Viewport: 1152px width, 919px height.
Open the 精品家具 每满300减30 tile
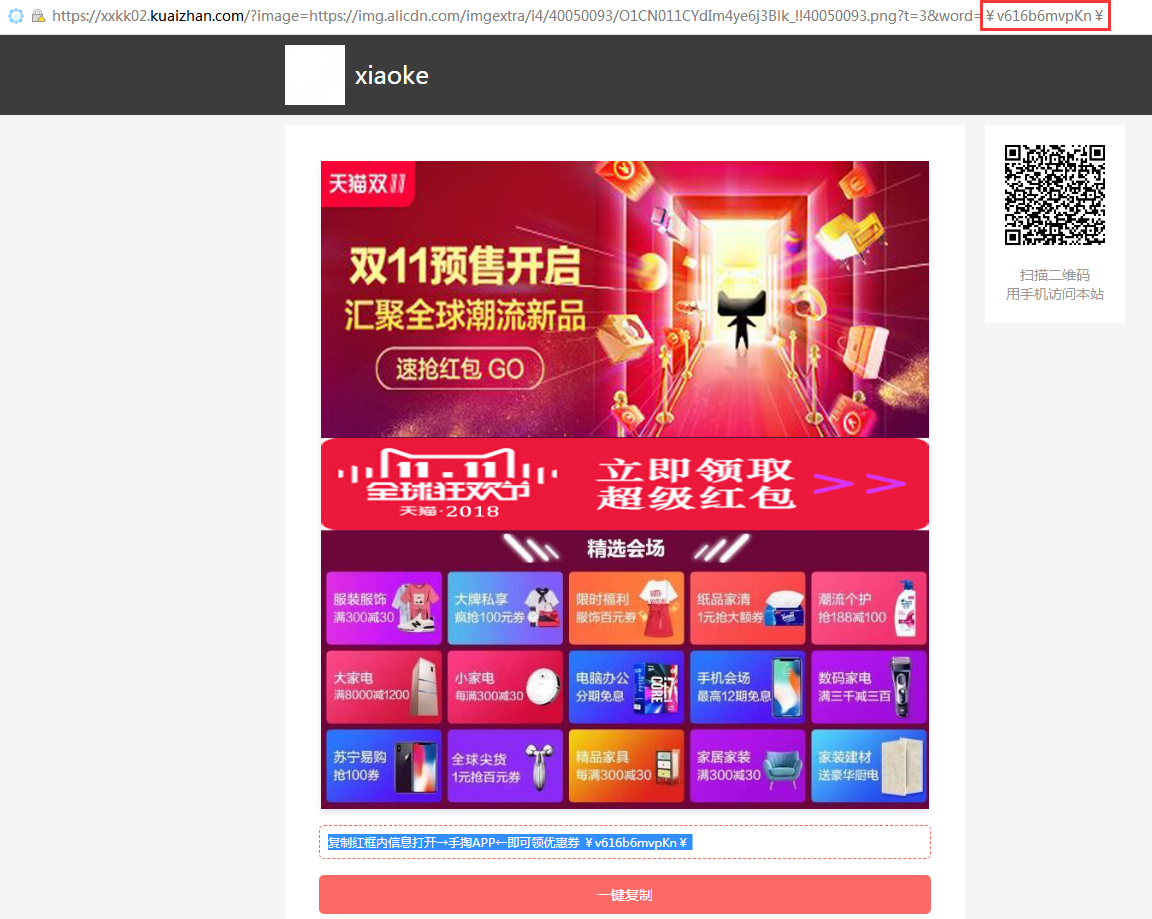(x=626, y=765)
